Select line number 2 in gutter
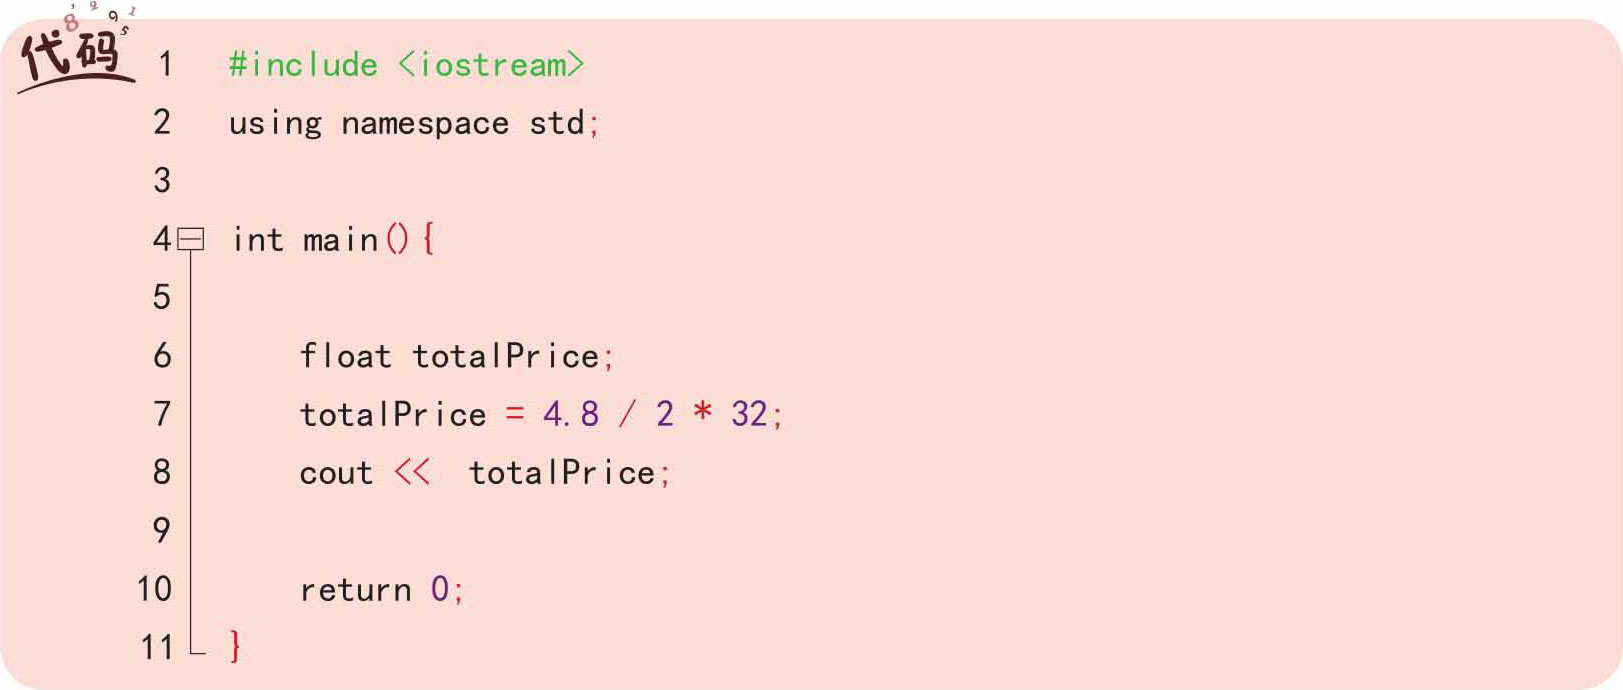This screenshot has width=1623, height=690. 162,123
